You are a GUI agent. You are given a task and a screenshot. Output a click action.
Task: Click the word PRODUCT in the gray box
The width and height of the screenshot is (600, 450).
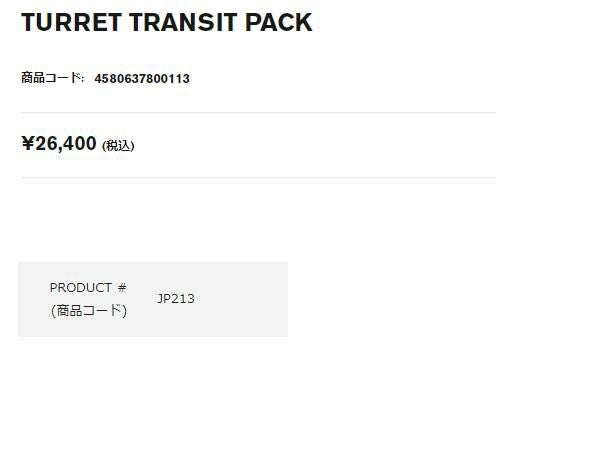tap(81, 288)
